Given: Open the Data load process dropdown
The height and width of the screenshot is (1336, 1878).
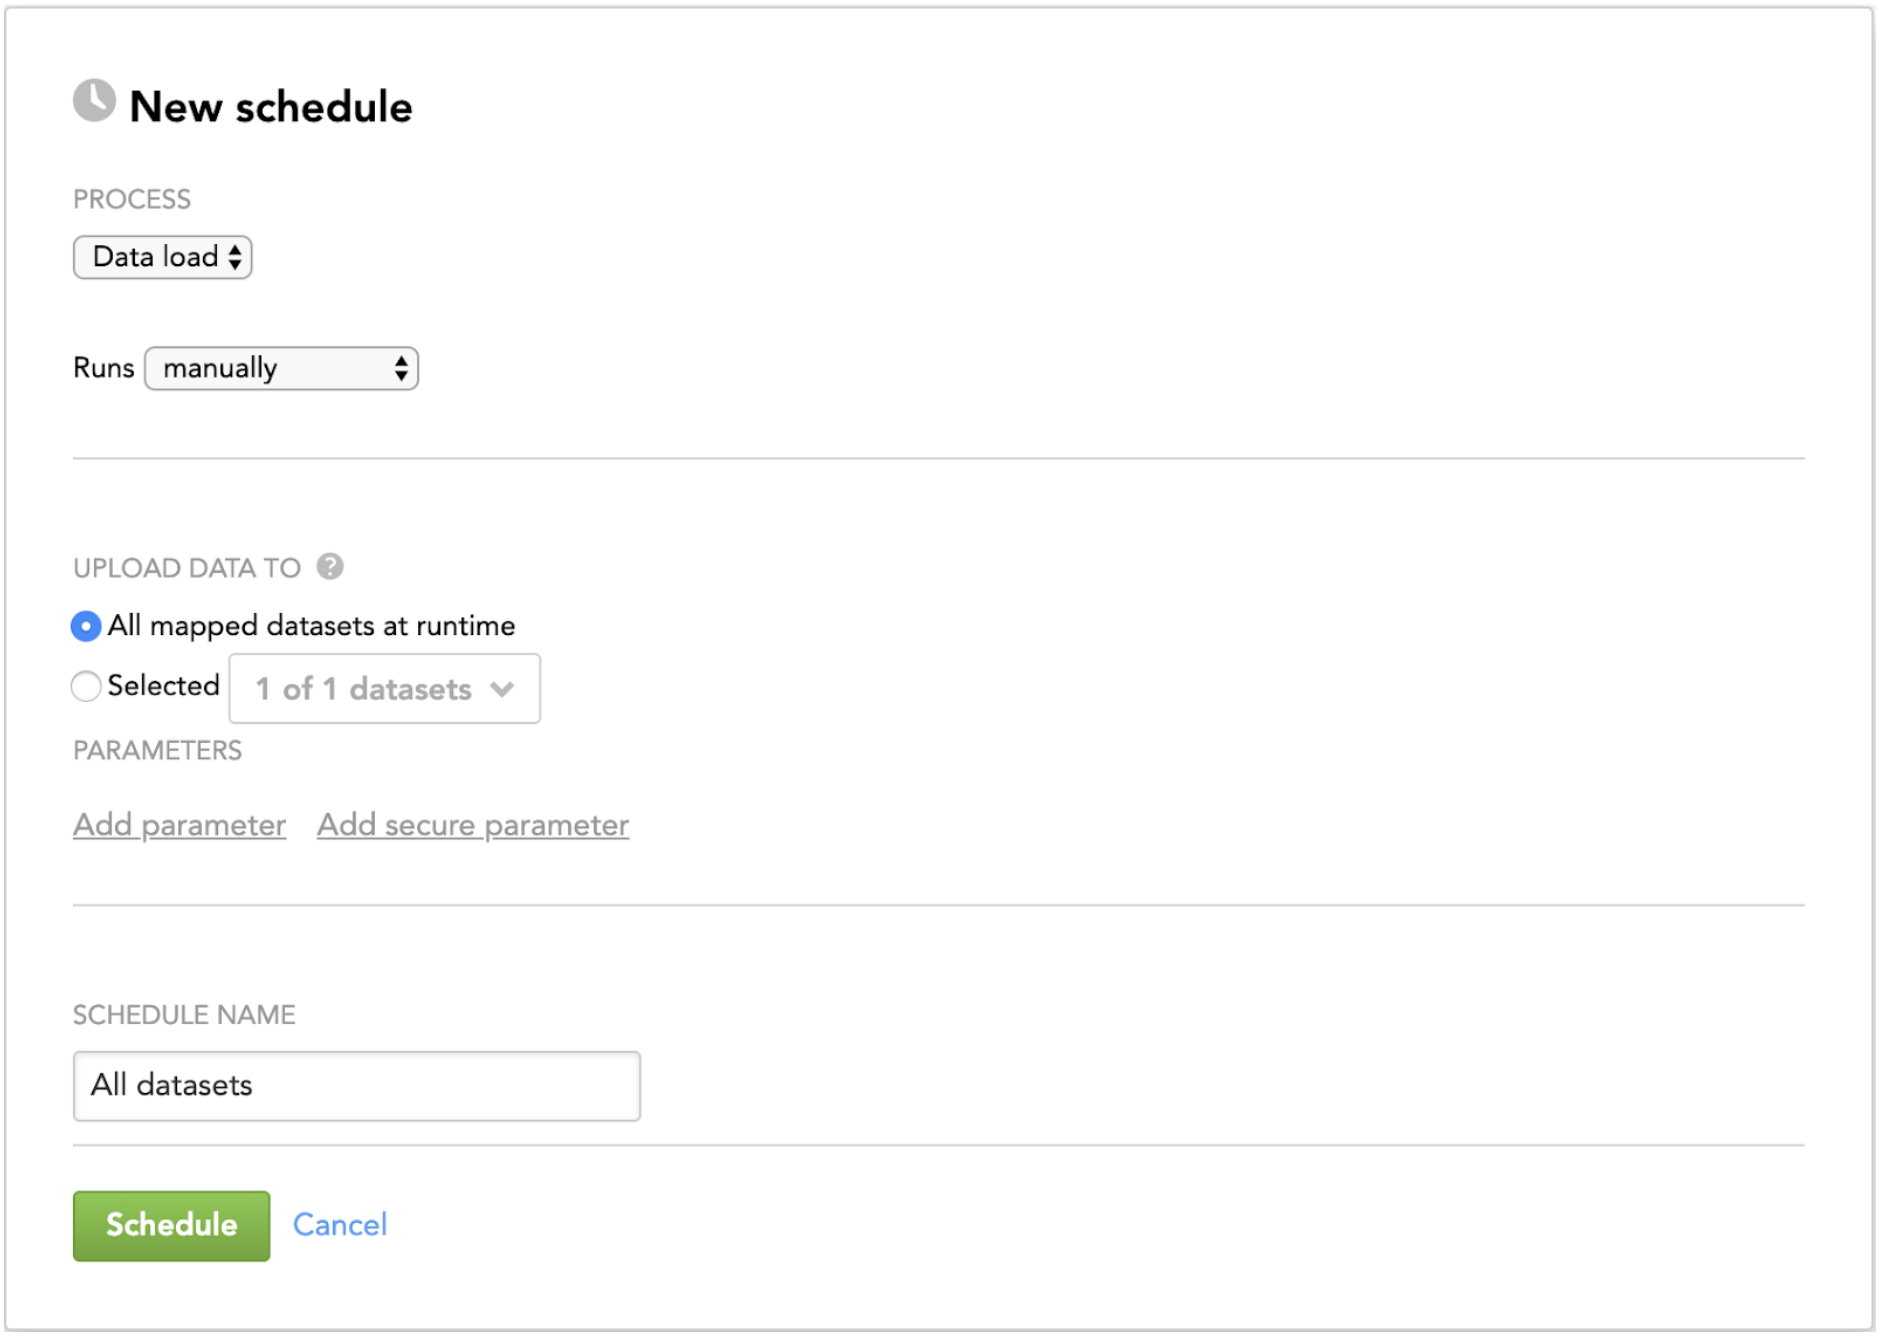Looking at the screenshot, I should [x=162, y=257].
